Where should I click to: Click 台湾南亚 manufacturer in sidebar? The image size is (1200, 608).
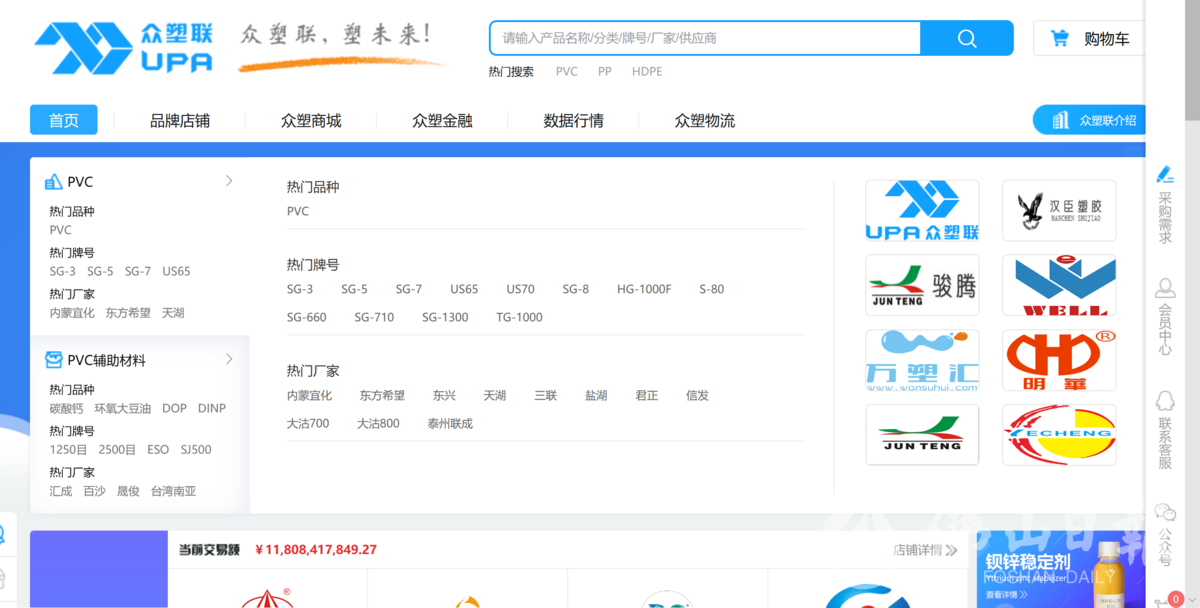click(x=173, y=491)
